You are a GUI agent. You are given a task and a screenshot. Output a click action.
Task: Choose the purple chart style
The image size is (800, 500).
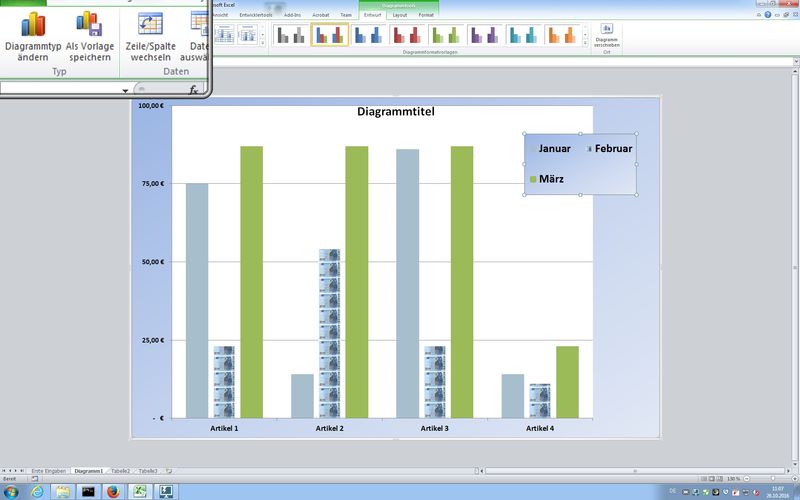484,36
